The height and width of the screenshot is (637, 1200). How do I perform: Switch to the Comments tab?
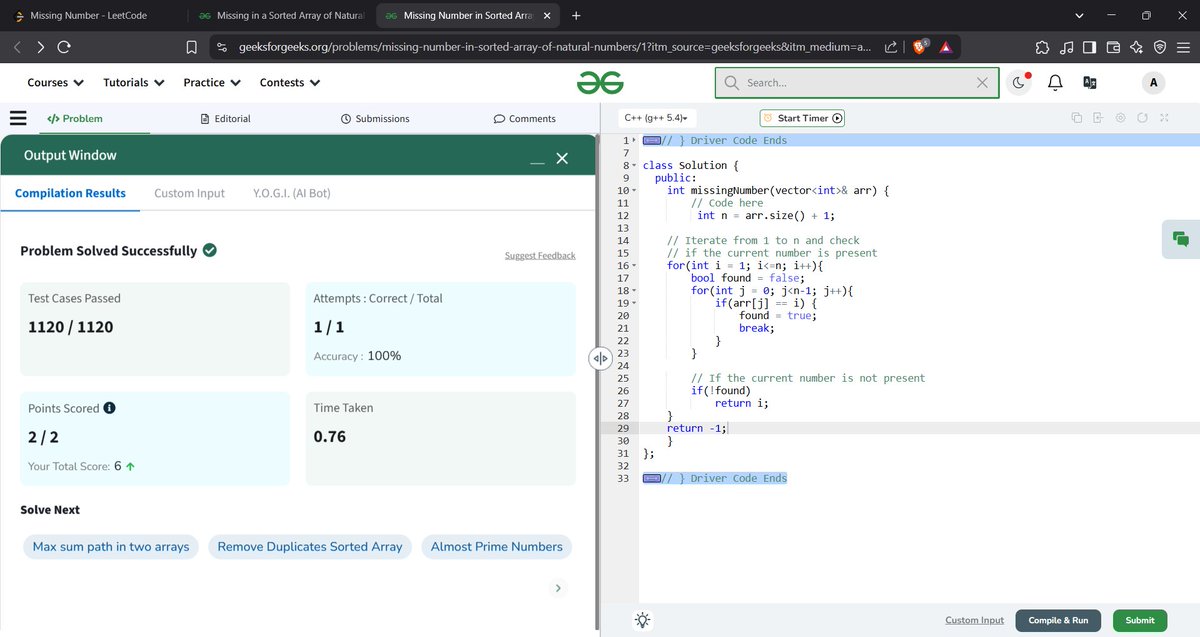[525, 118]
